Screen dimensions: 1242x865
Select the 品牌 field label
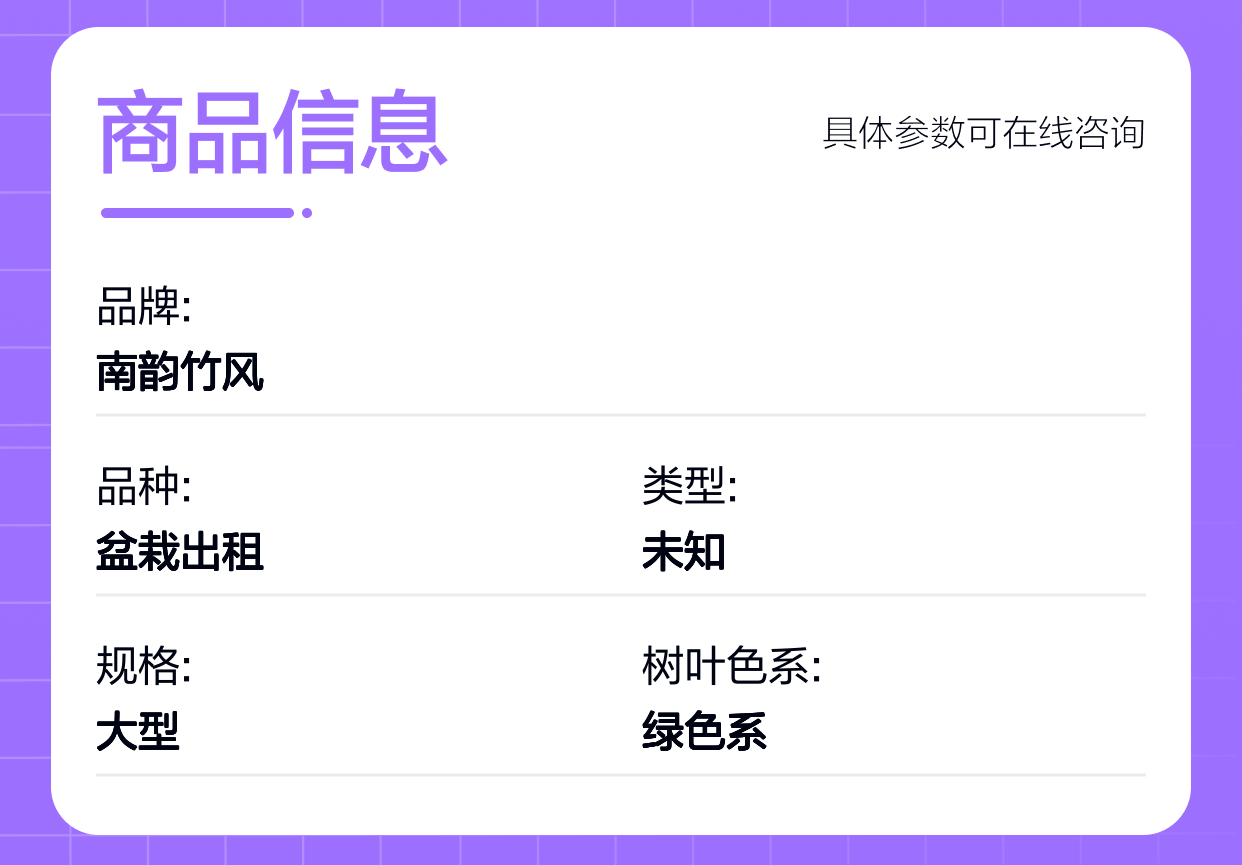[x=143, y=307]
